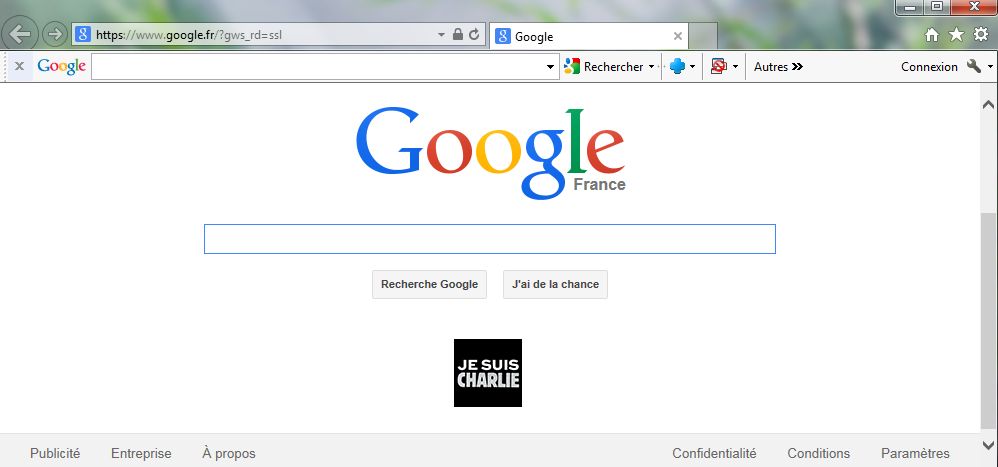998x467 pixels.
Task: Expand the popup blocker dropdown arrow
Action: [x=735, y=67]
